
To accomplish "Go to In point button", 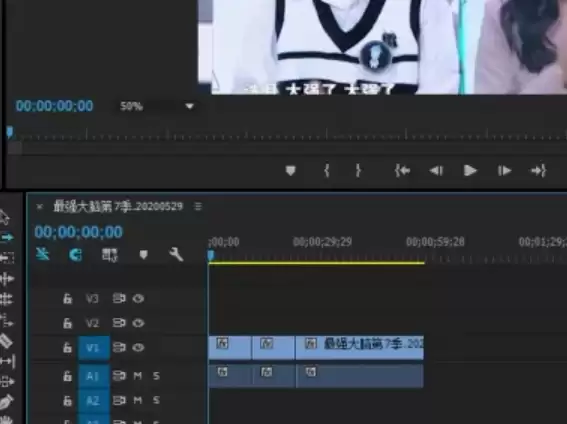I will point(402,170).
